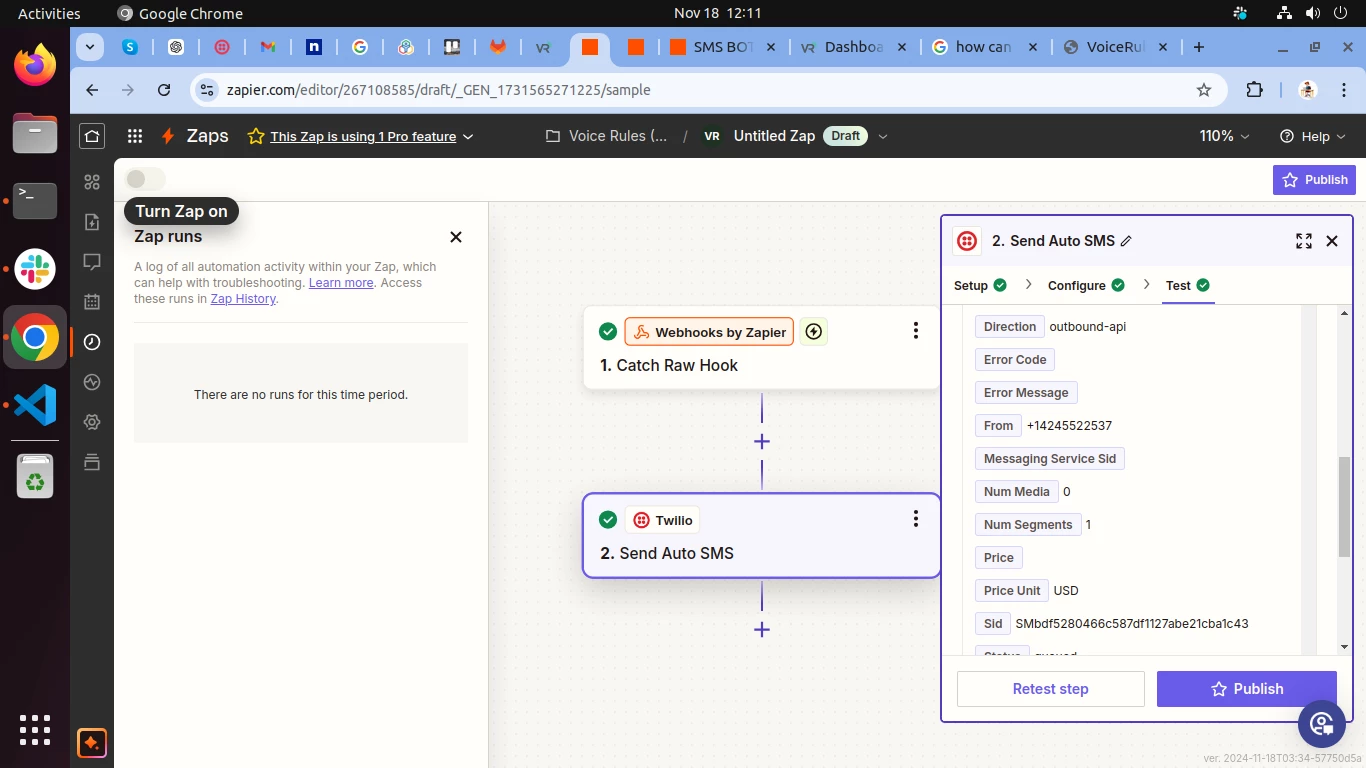This screenshot has height=768, width=1366.
Task: Open Firefox from the Ubuntu dock
Action: click(35, 66)
